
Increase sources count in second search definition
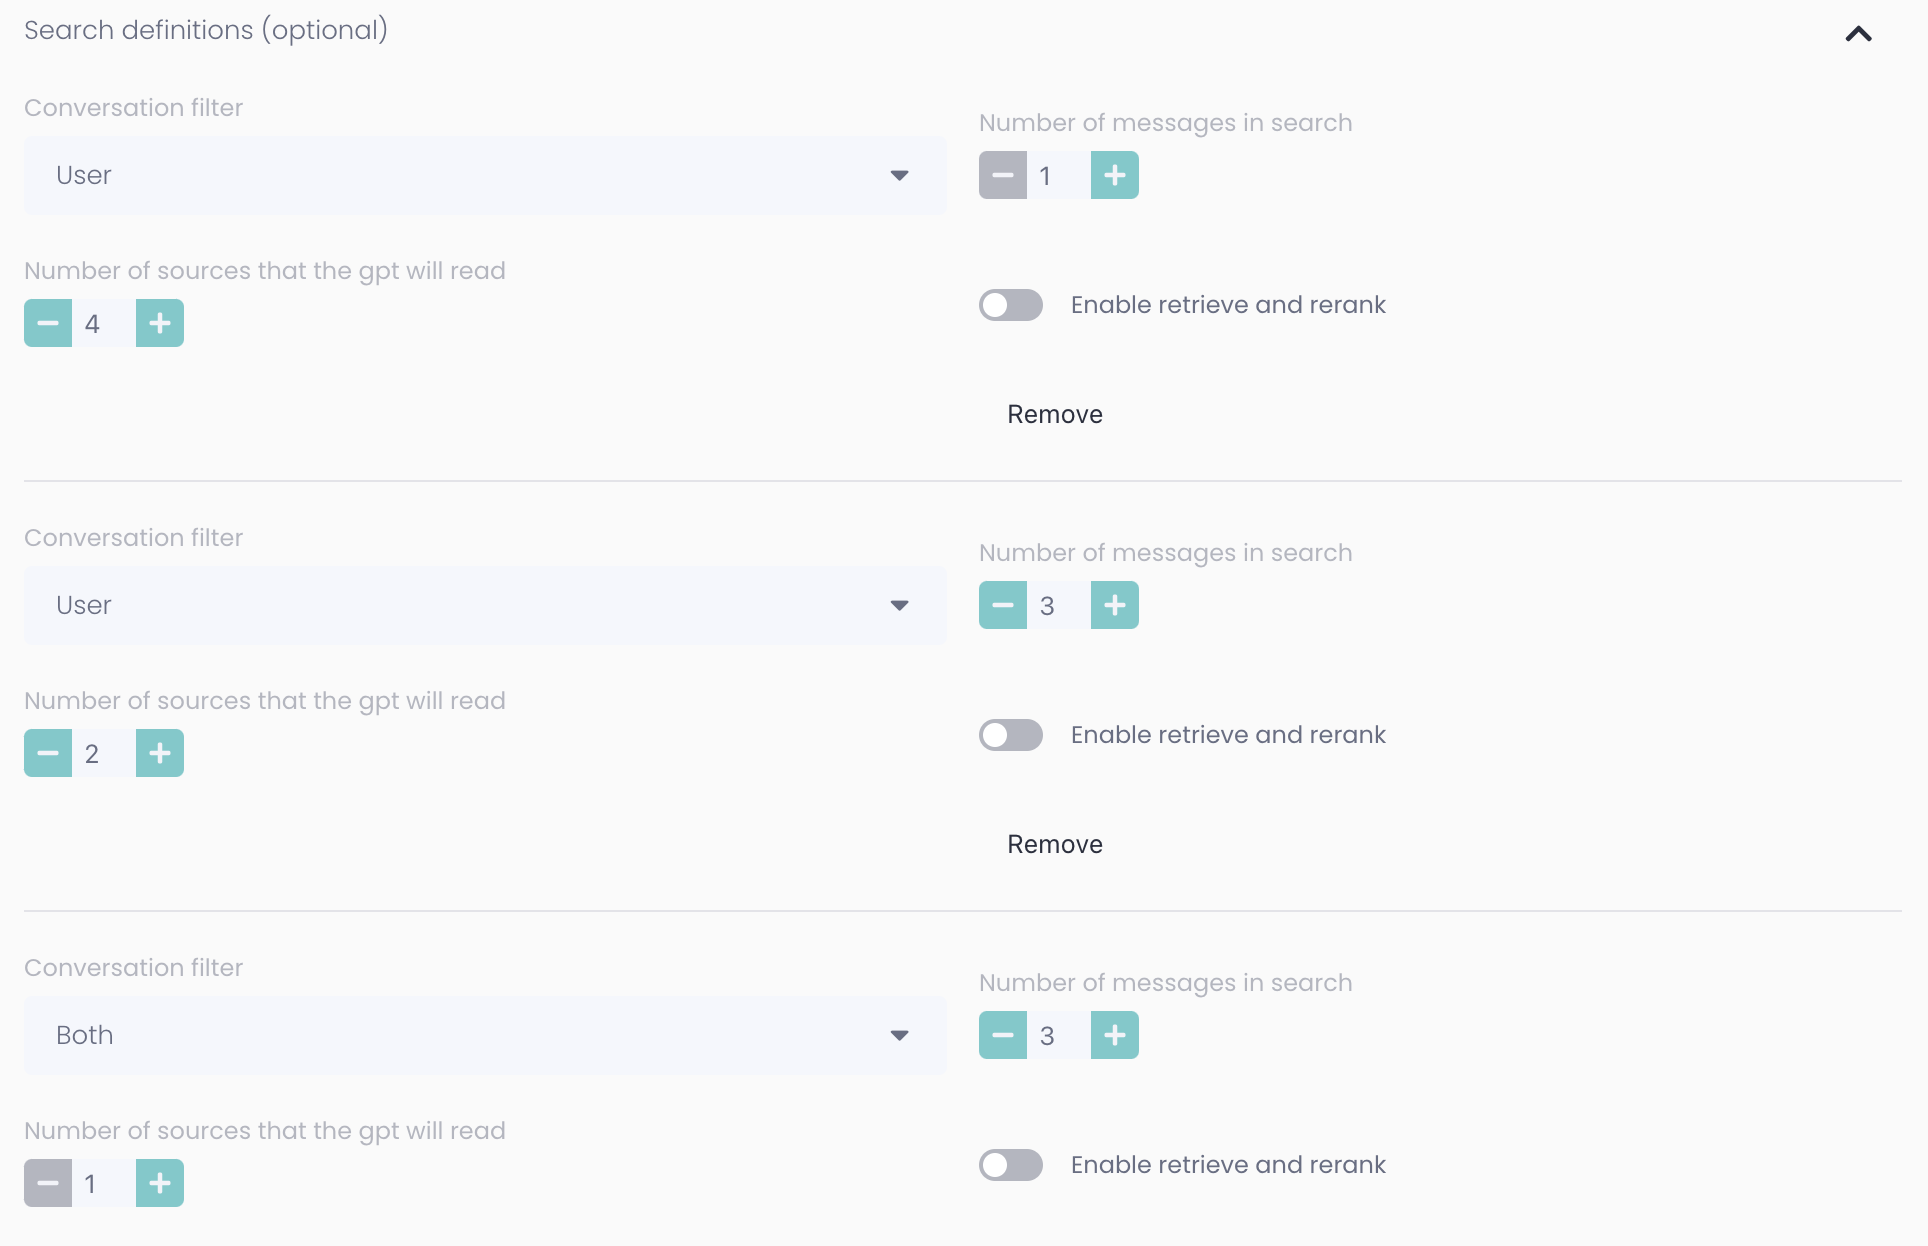click(160, 754)
